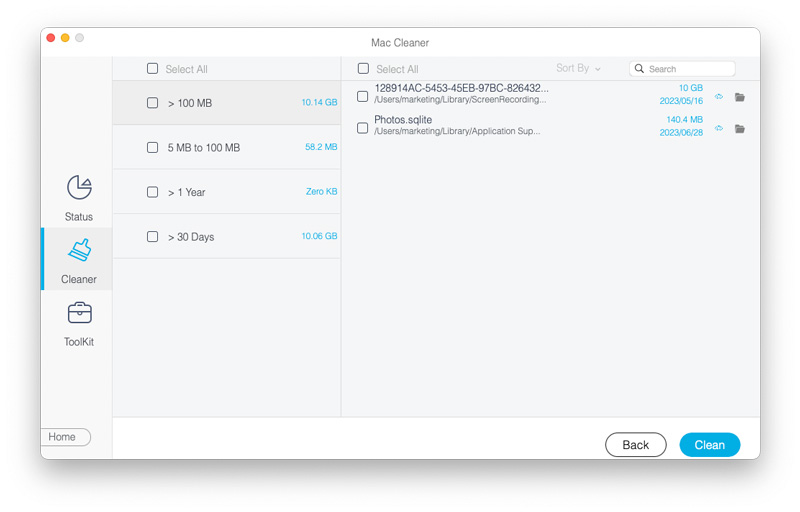800x512 pixels.
Task: Minimize the Mac Cleaner window
Action: click(x=65, y=38)
